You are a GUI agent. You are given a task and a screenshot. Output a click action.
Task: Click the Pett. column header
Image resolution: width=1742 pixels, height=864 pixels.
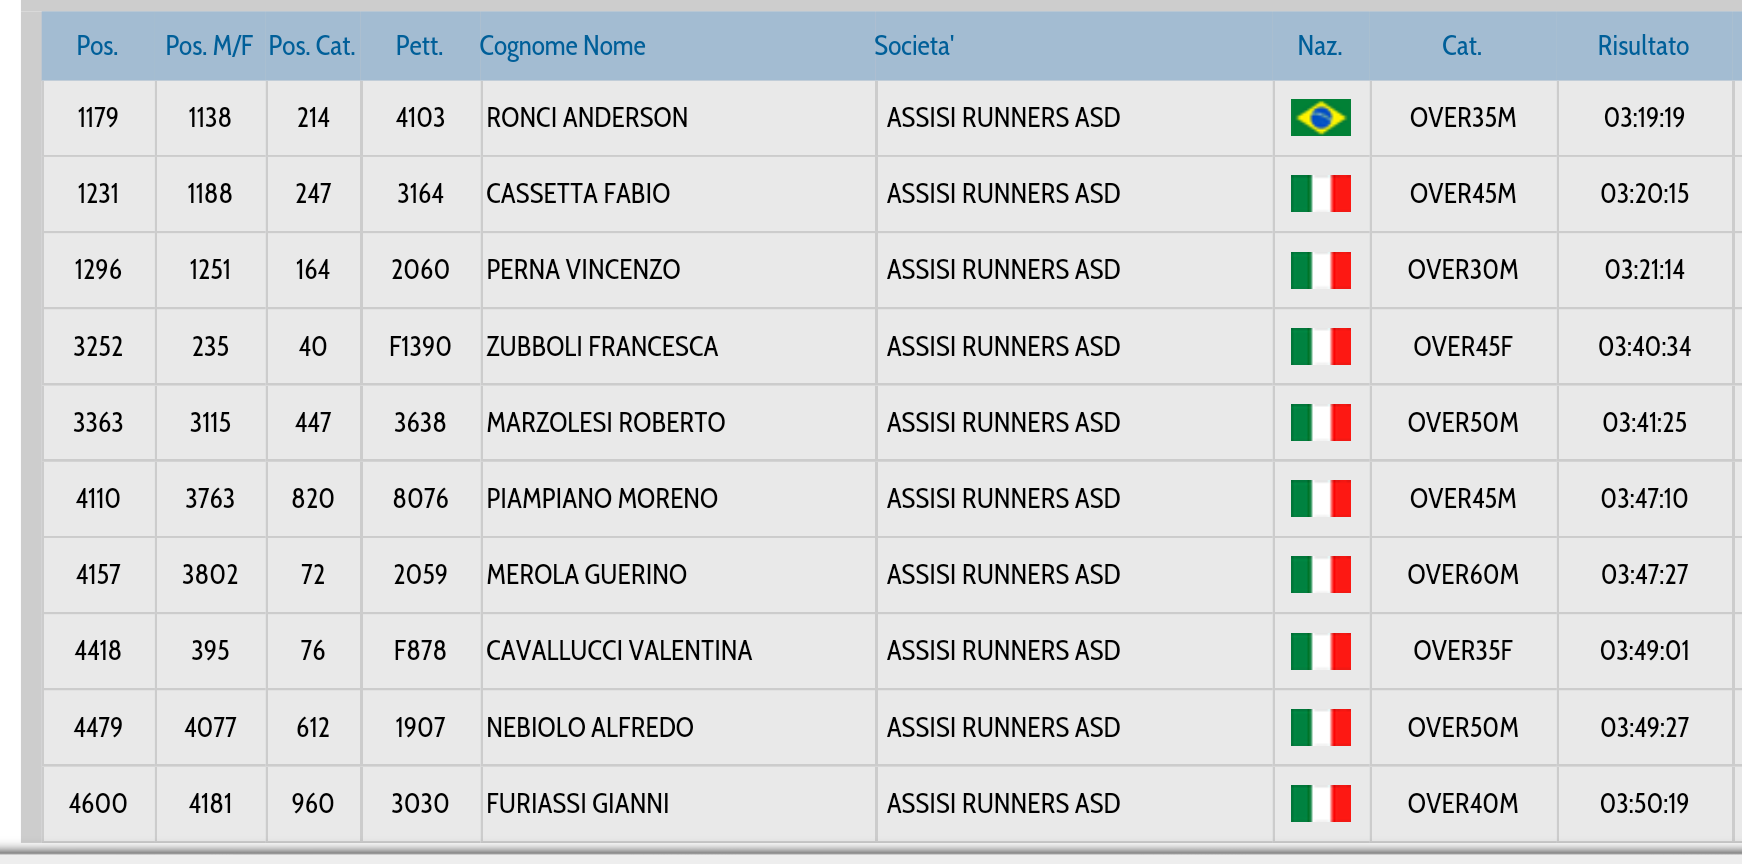419,46
